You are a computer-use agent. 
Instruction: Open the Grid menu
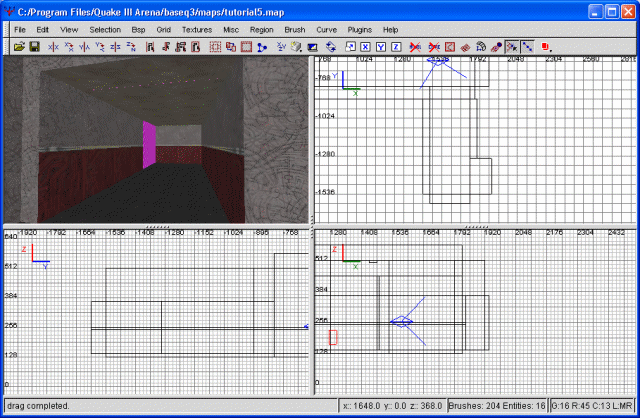coord(163,30)
